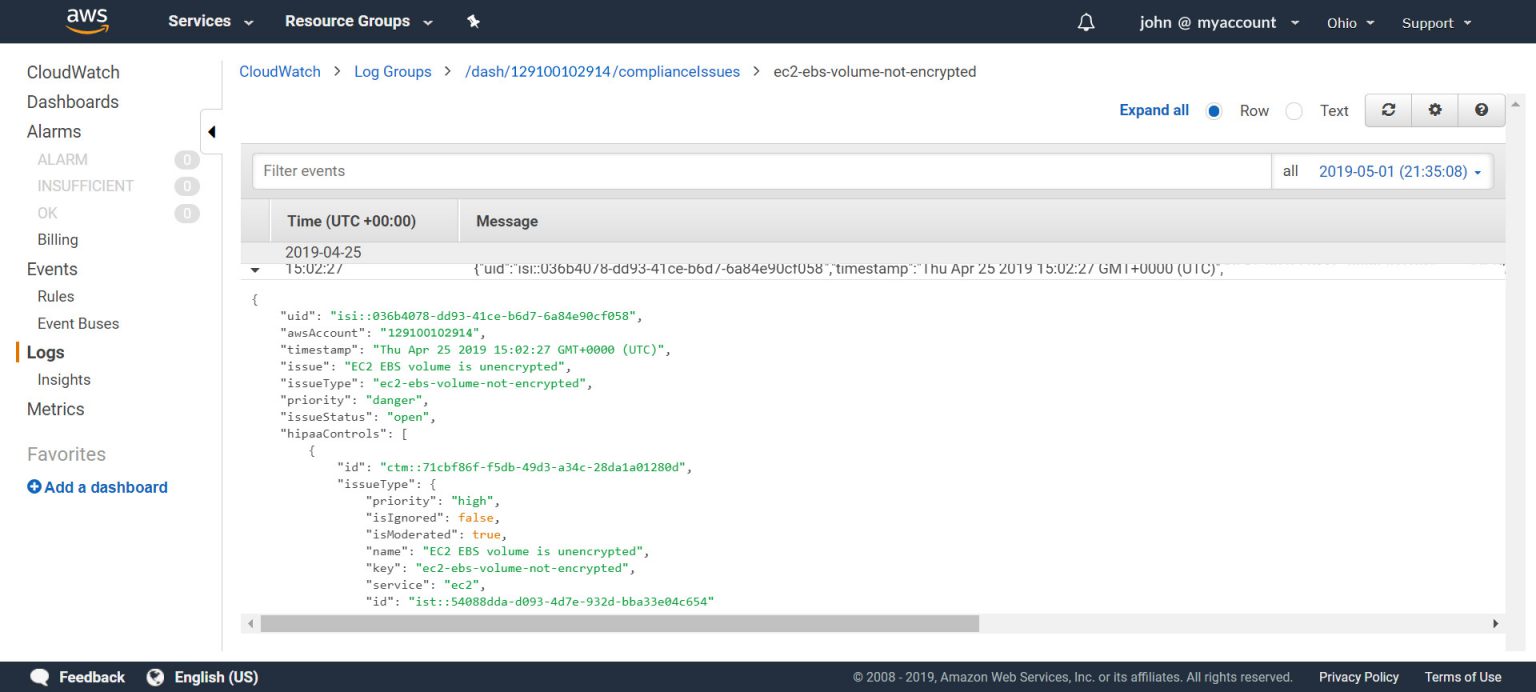
Task: Open the log view settings gear
Action: [x=1435, y=110]
